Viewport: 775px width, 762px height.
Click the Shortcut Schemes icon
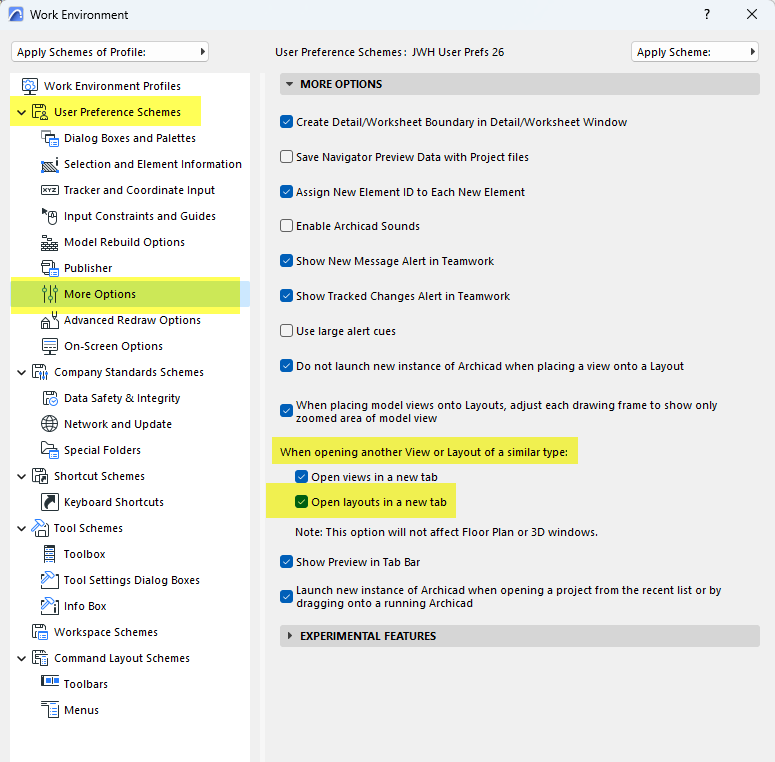pos(40,476)
